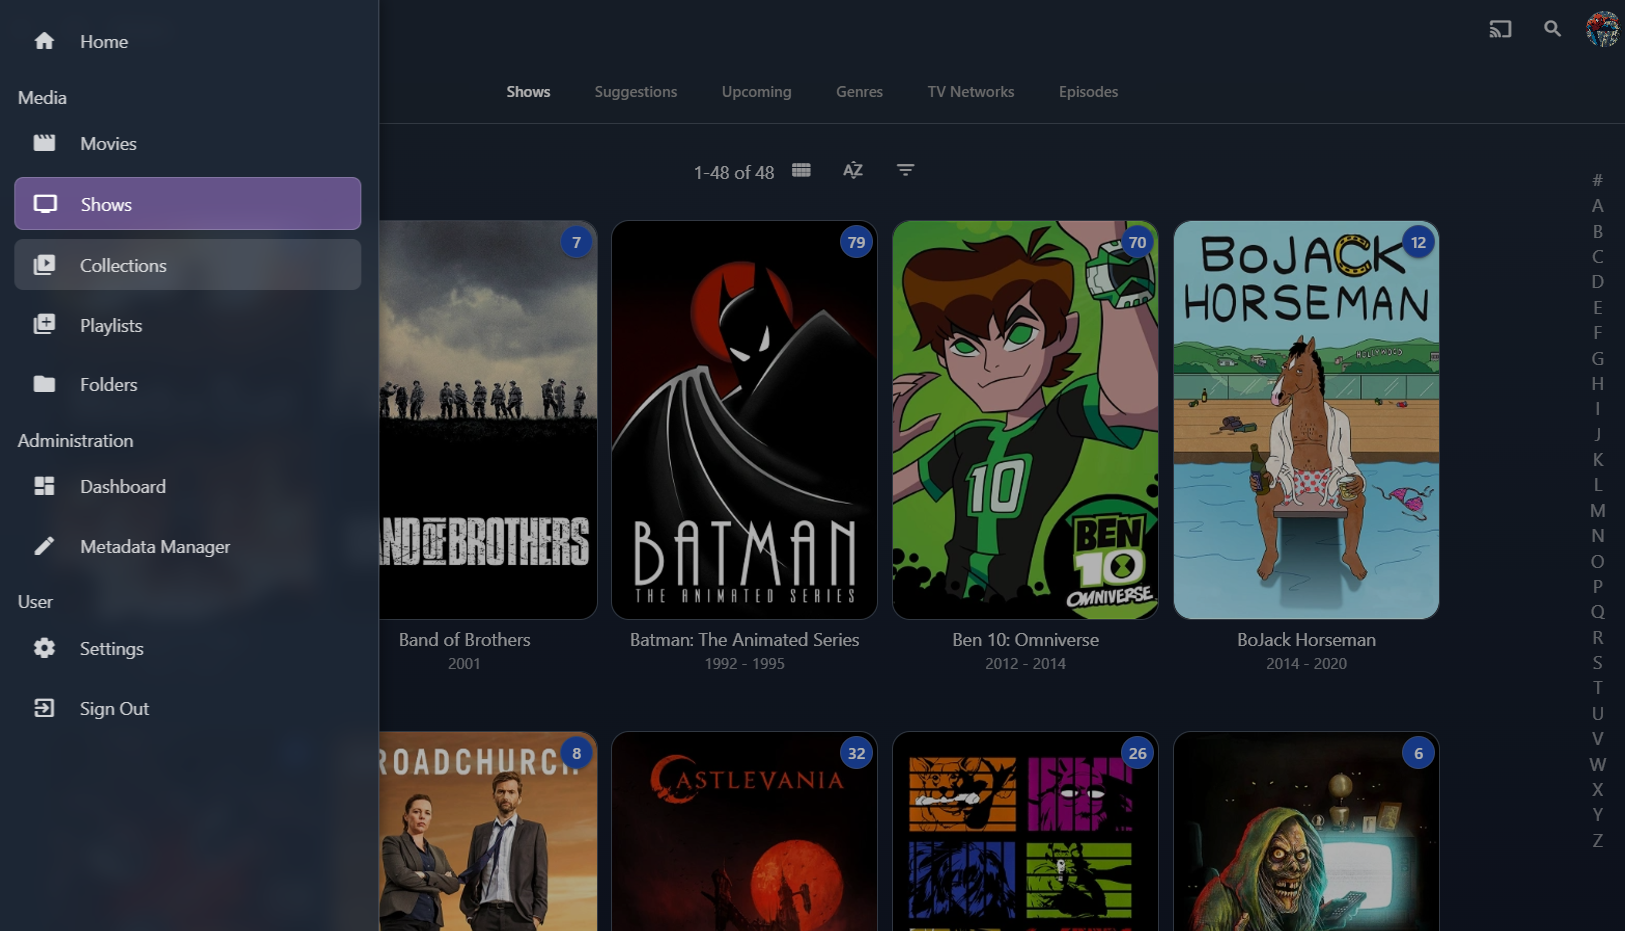1625x931 pixels.
Task: Open the A-Z sort options
Action: pos(853,170)
